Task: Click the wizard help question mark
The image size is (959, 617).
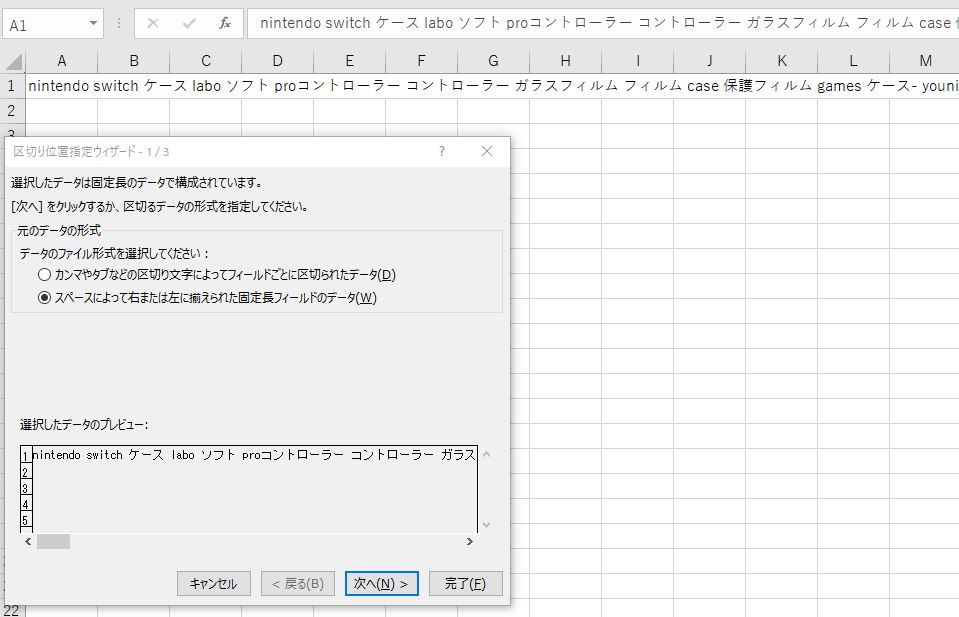Action: (x=442, y=151)
